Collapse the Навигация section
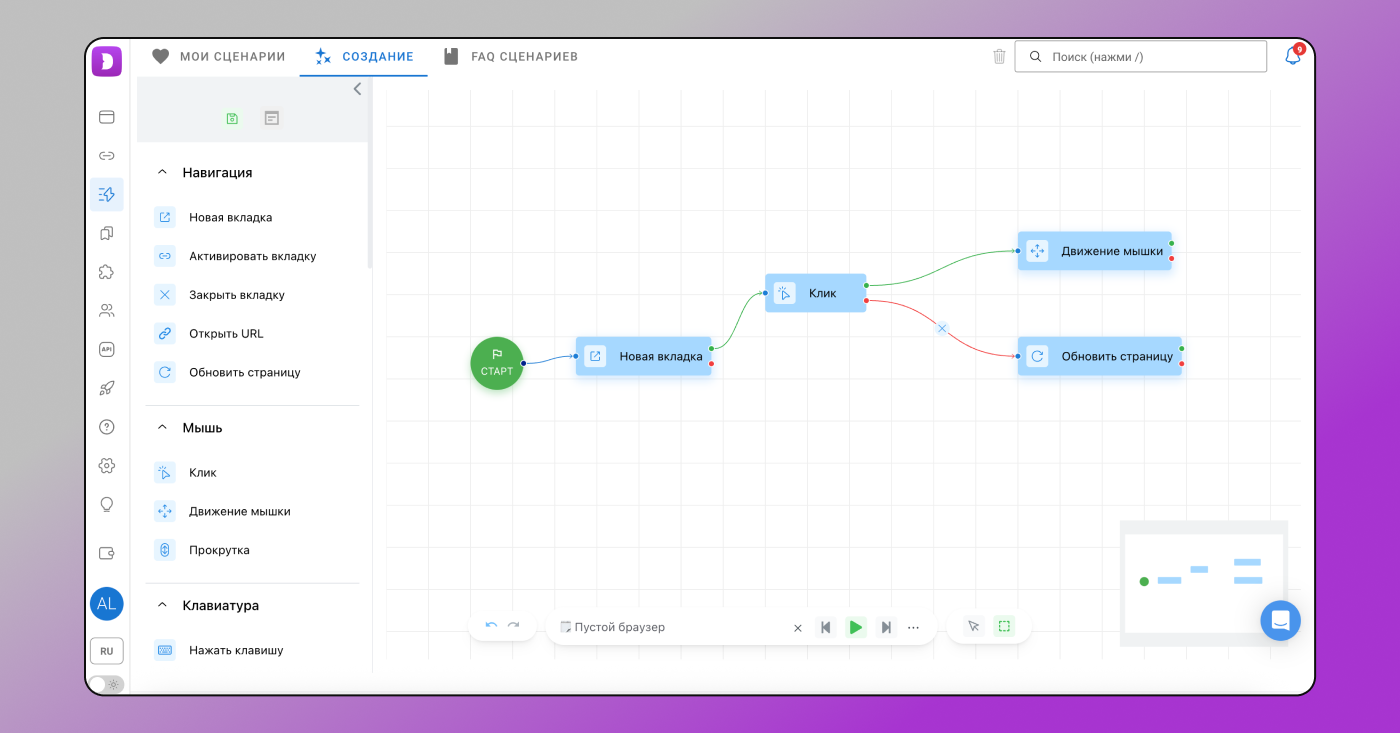Image resolution: width=1400 pixels, height=733 pixels. tap(162, 173)
